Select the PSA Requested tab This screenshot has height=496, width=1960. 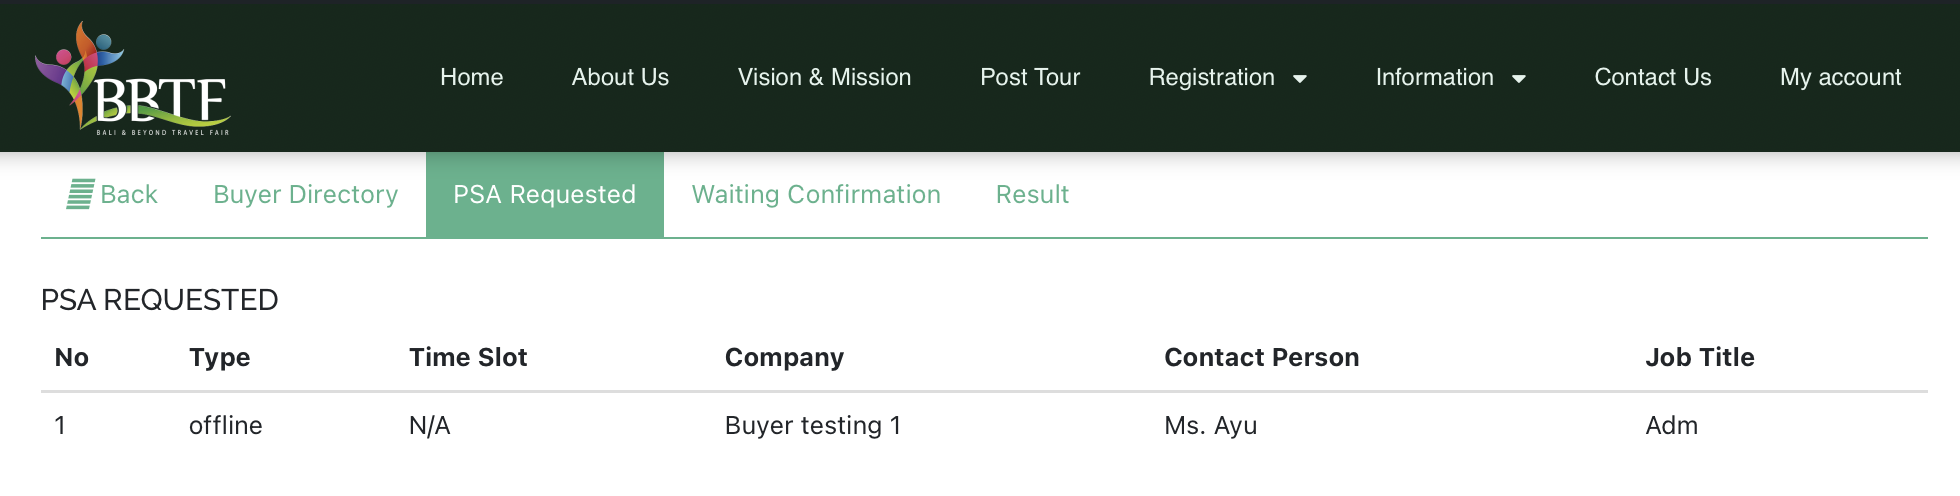(x=545, y=194)
